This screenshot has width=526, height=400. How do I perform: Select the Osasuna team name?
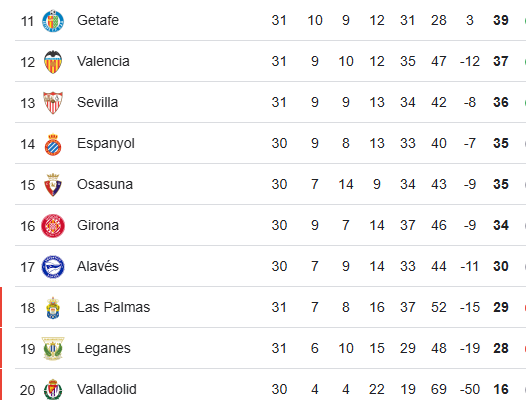(105, 185)
